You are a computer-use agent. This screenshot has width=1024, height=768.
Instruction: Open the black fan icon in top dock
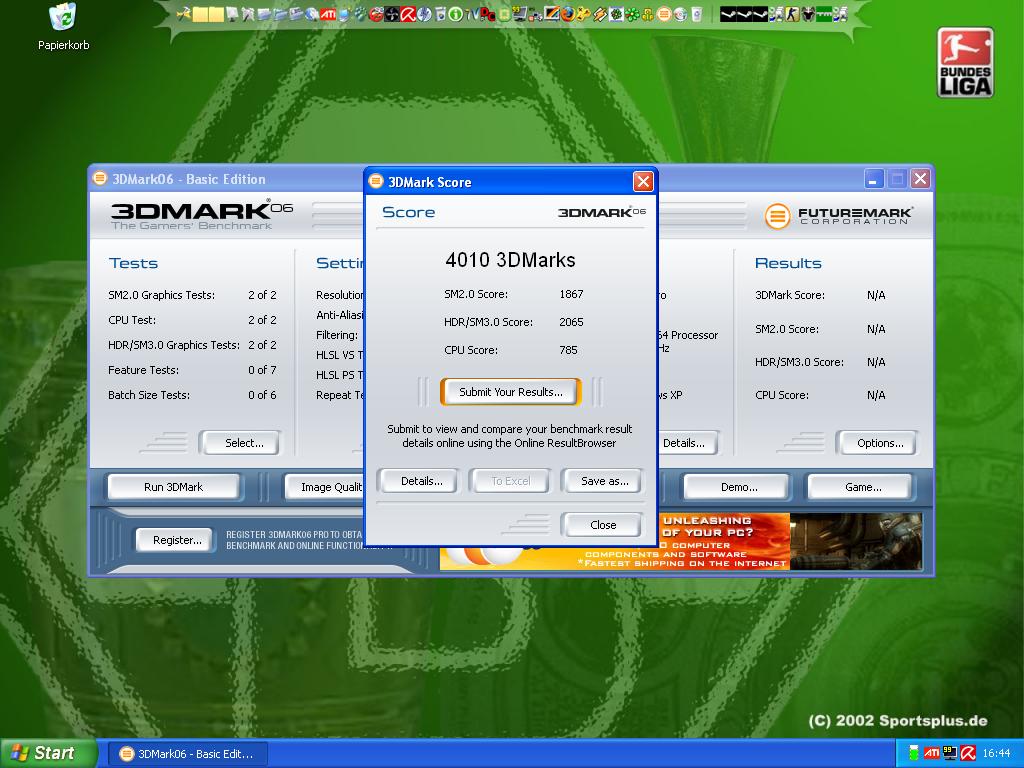pyautogui.click(x=392, y=14)
